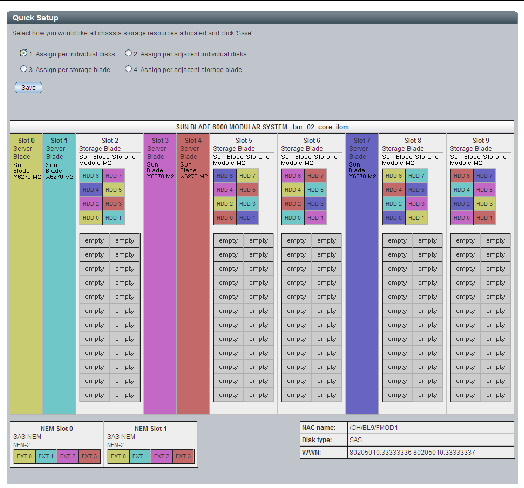Click HDD 0 in Slot 2 storage blade
This screenshot has height=488, width=524.
tap(91, 218)
